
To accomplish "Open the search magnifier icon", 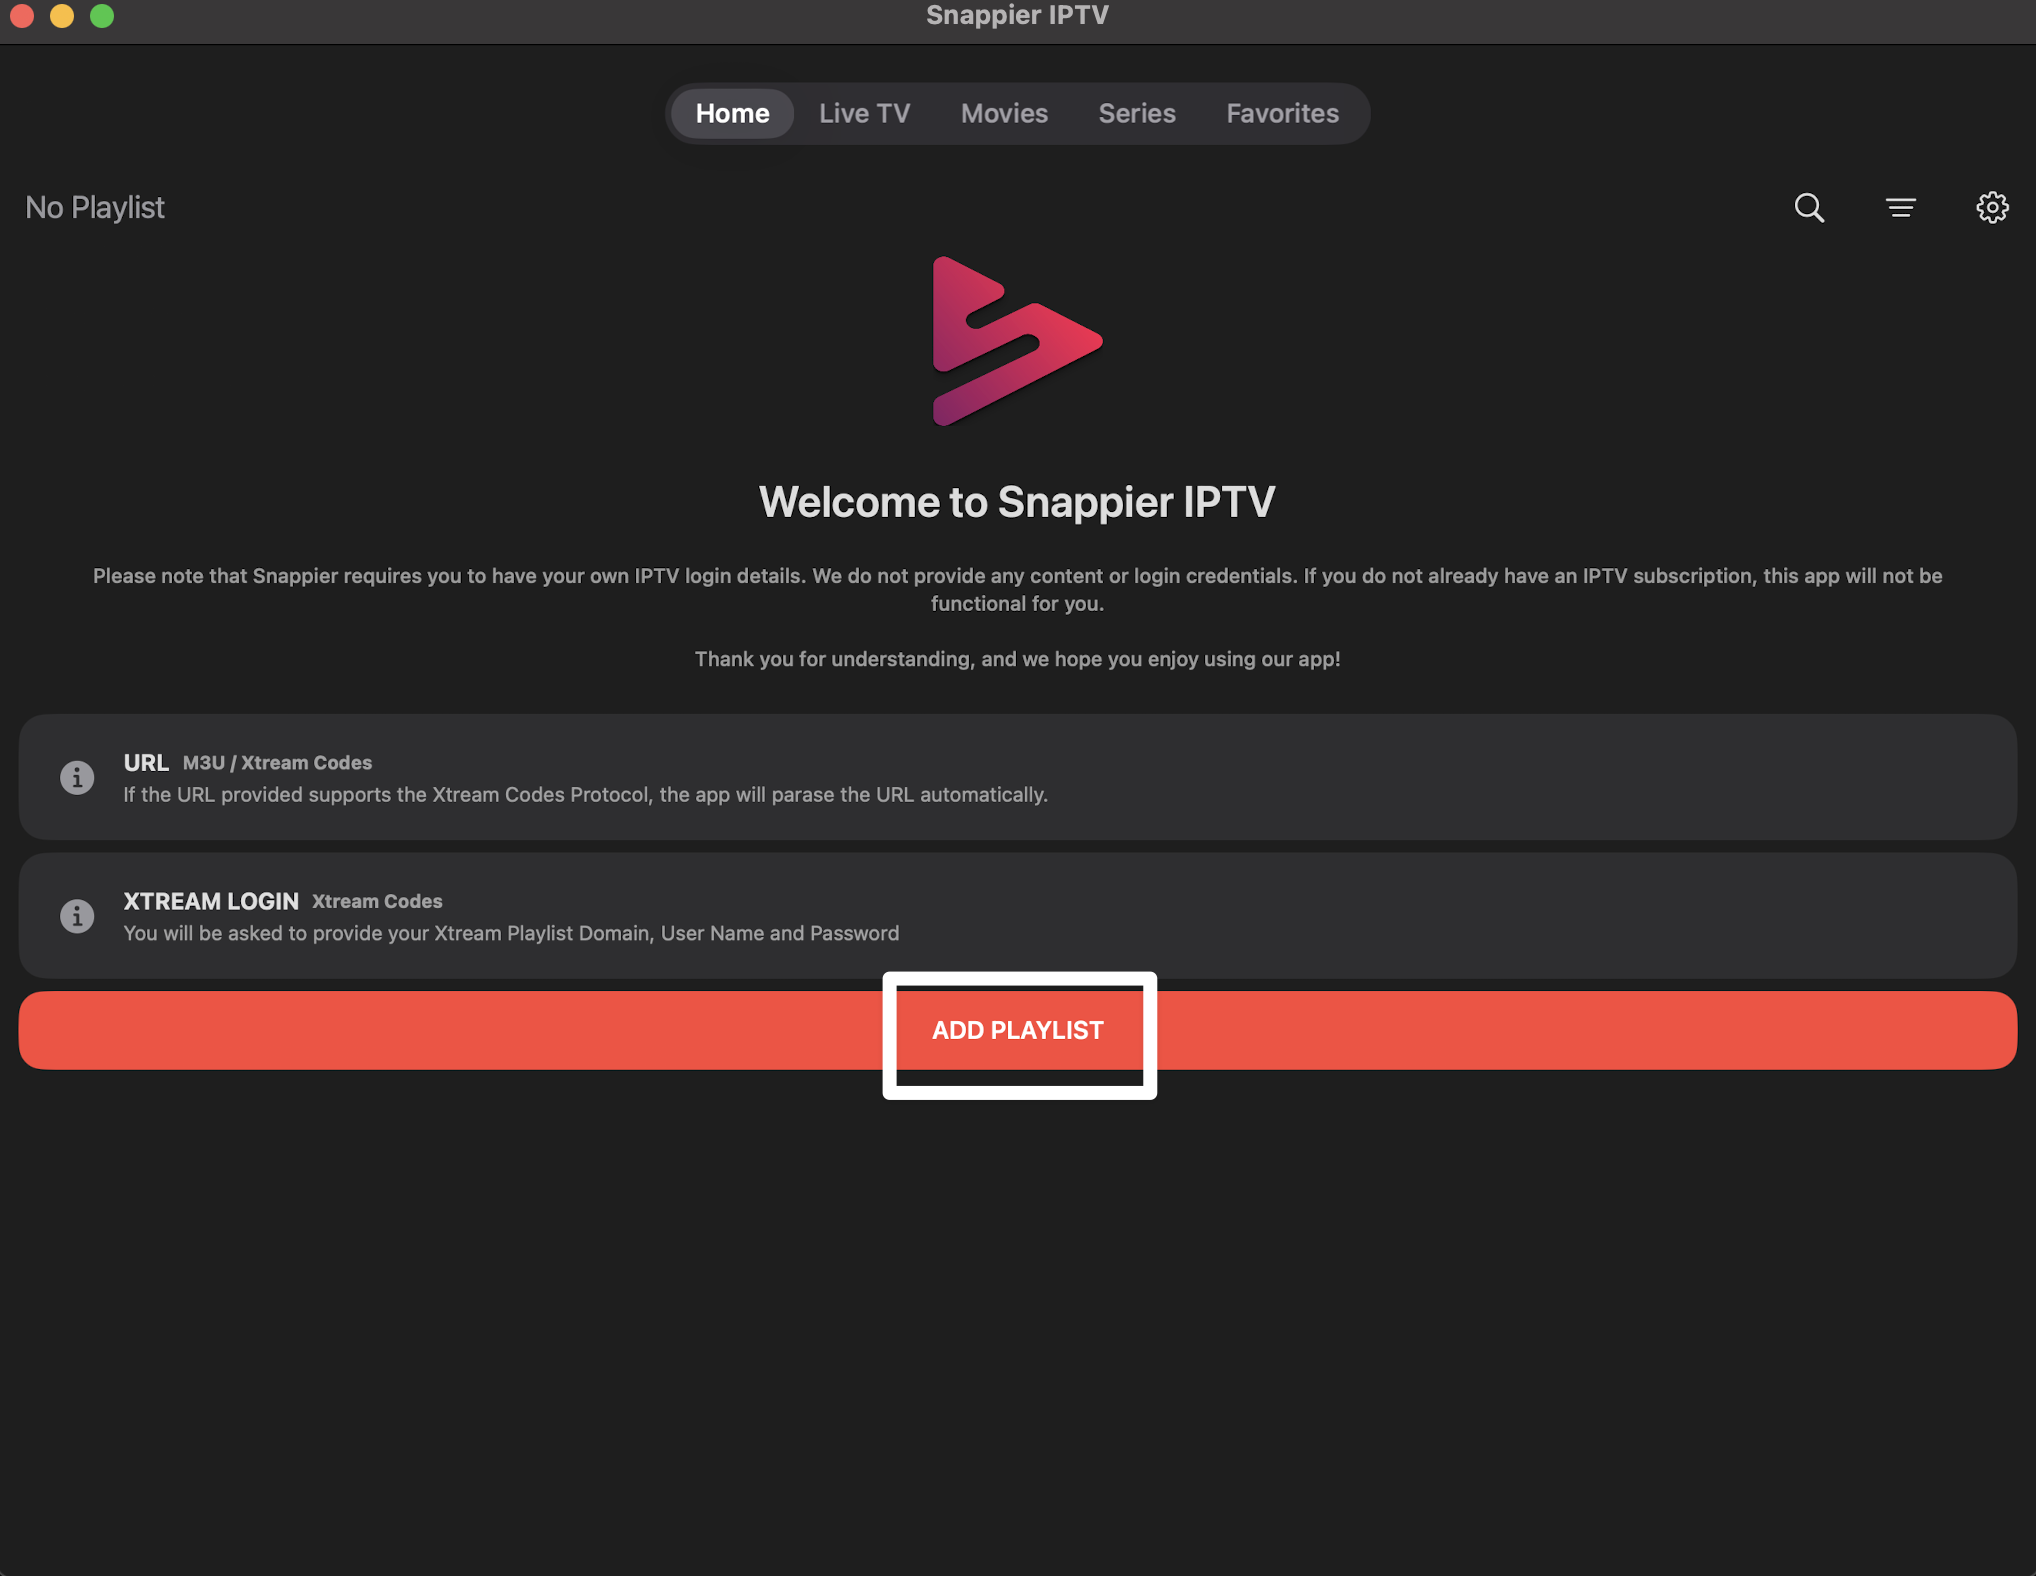I will pos(1809,208).
